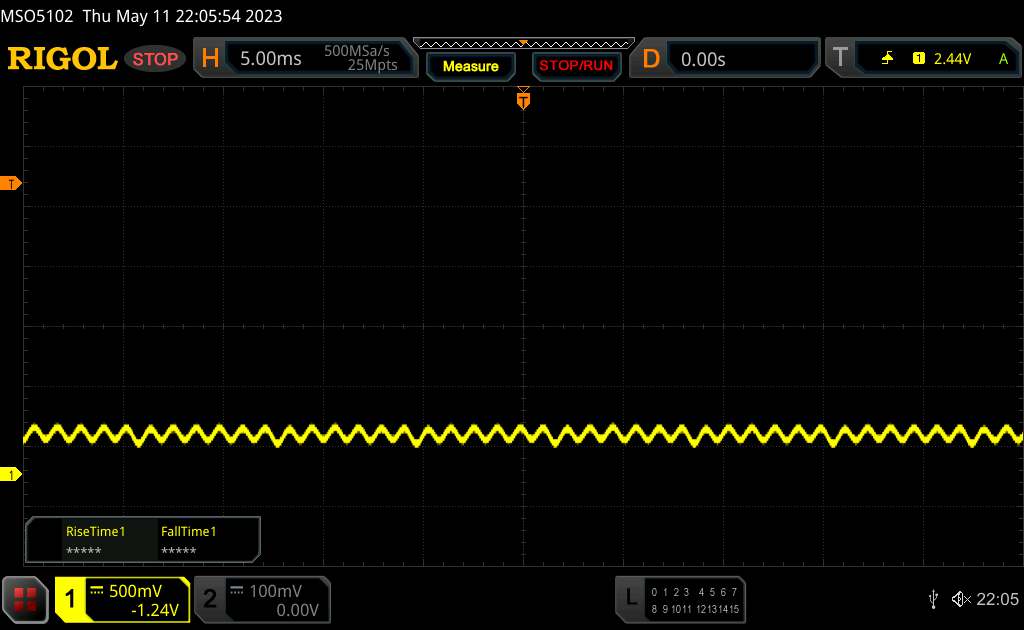The image size is (1024, 630).
Task: Click the trigger sweep mode A indicator
Action: [1004, 59]
